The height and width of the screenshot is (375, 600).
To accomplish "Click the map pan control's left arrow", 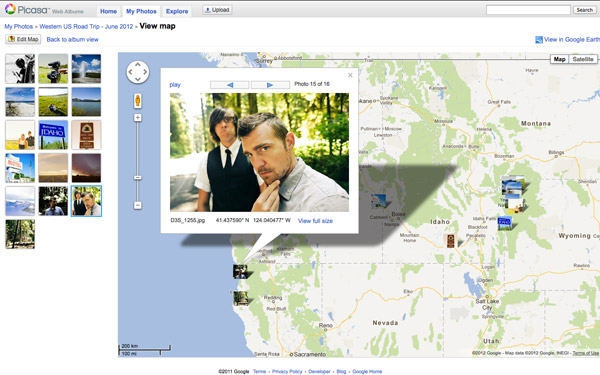I will point(130,72).
